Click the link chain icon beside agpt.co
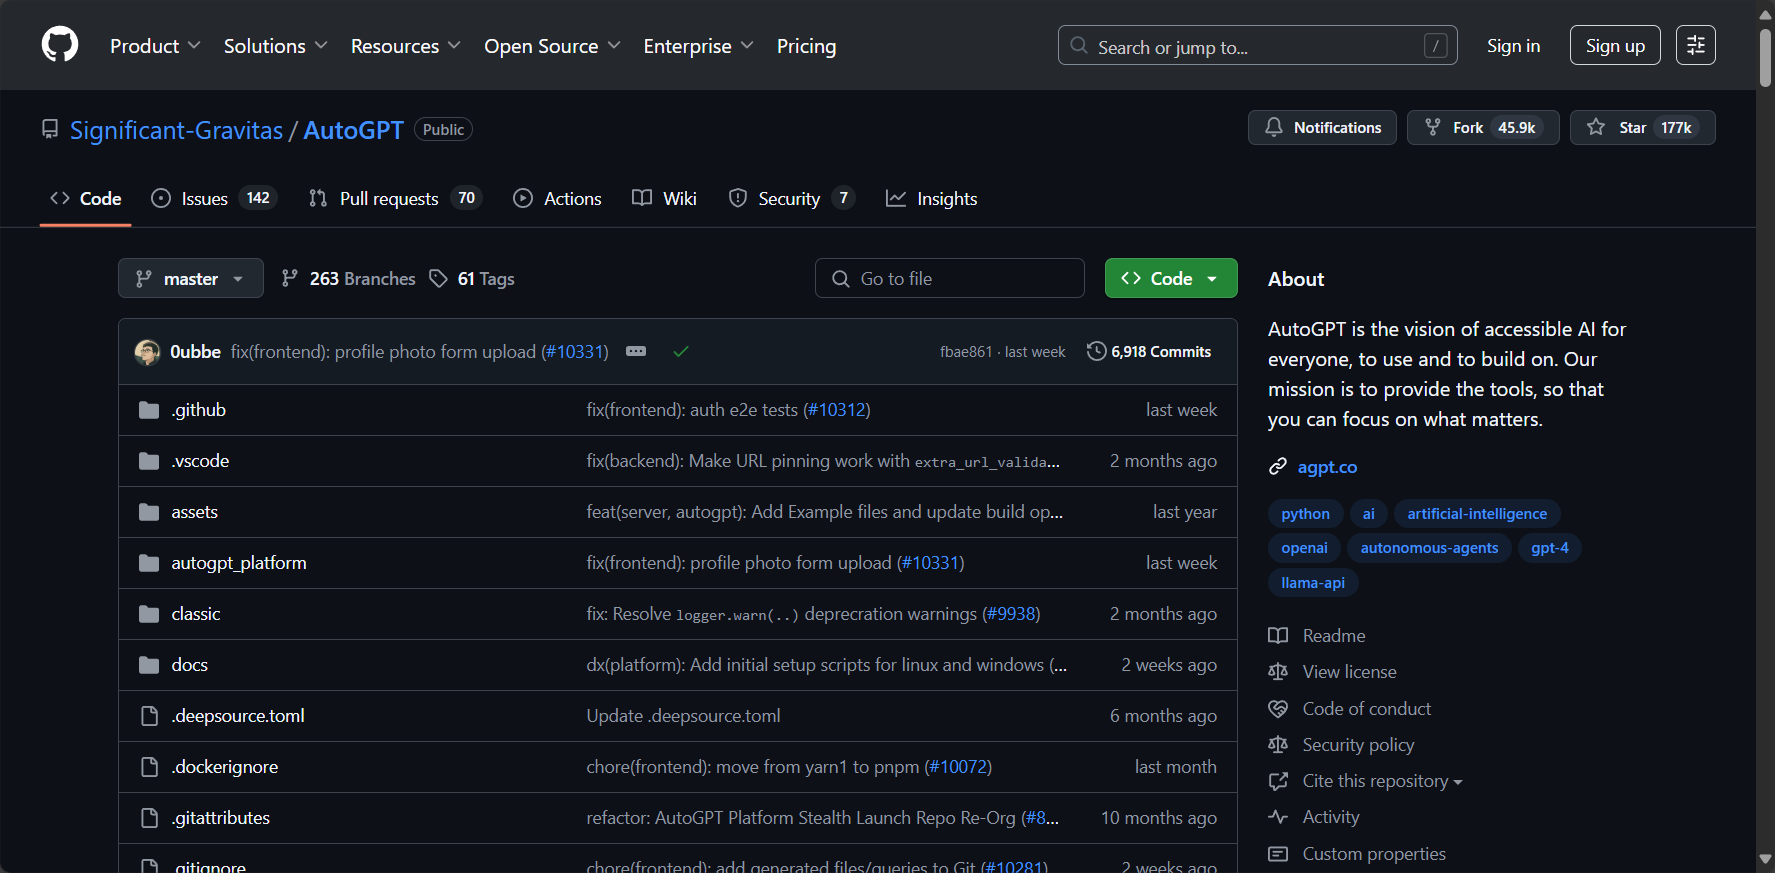 click(x=1277, y=467)
